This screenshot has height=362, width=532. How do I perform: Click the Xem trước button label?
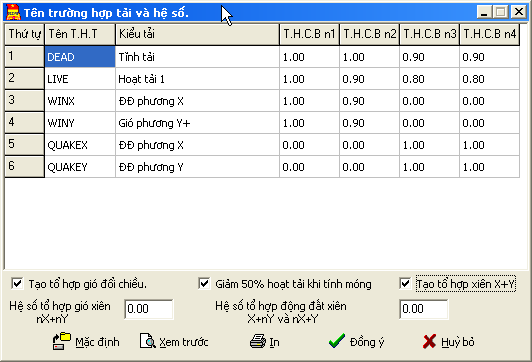click(184, 342)
